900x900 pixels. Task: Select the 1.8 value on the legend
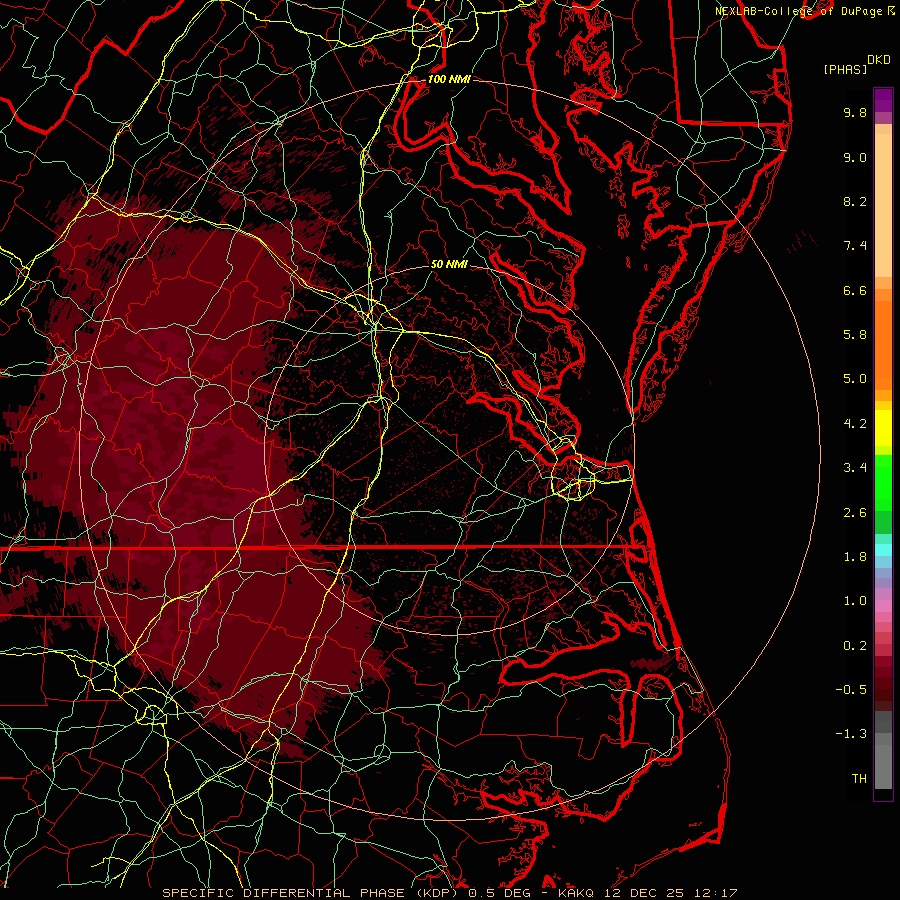855,557
